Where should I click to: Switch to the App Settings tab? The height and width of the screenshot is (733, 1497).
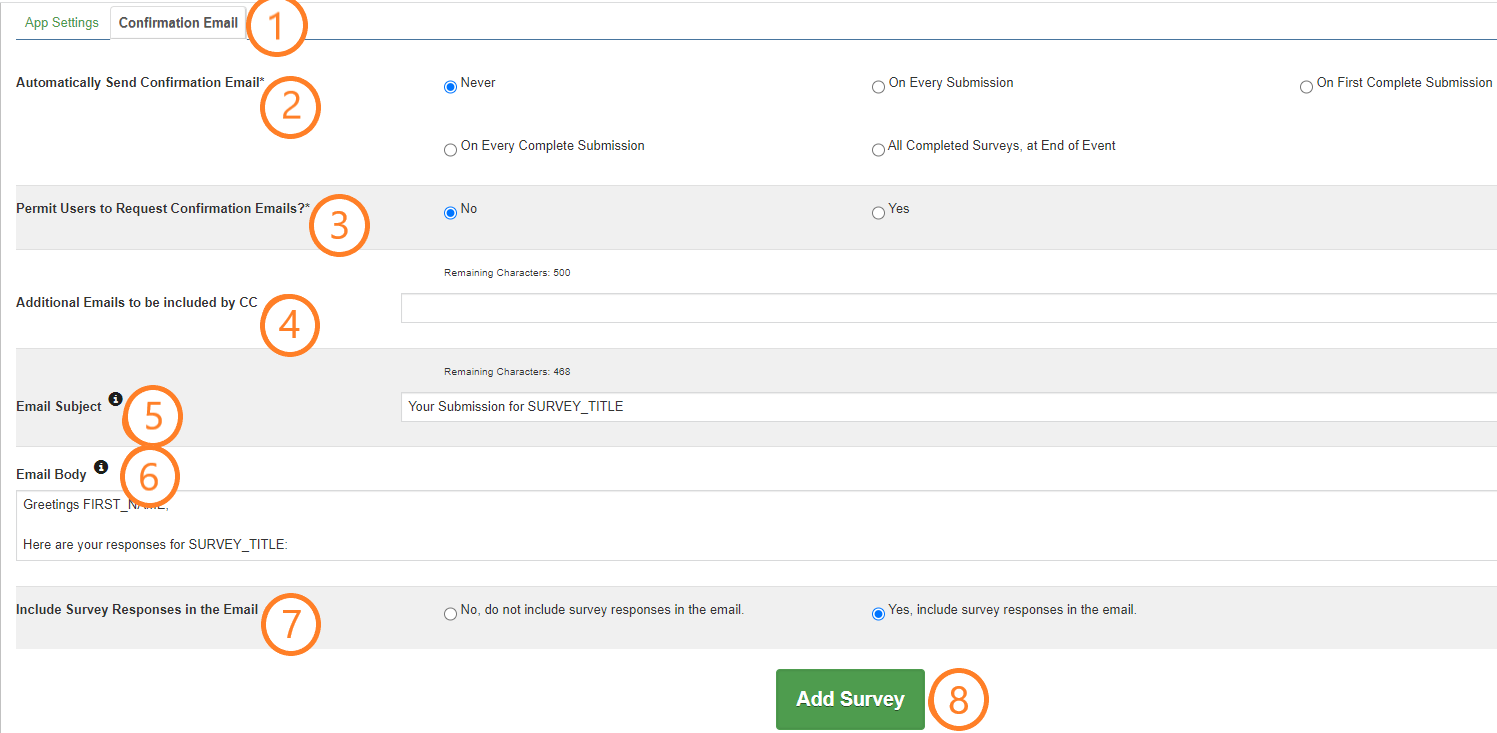pos(62,23)
